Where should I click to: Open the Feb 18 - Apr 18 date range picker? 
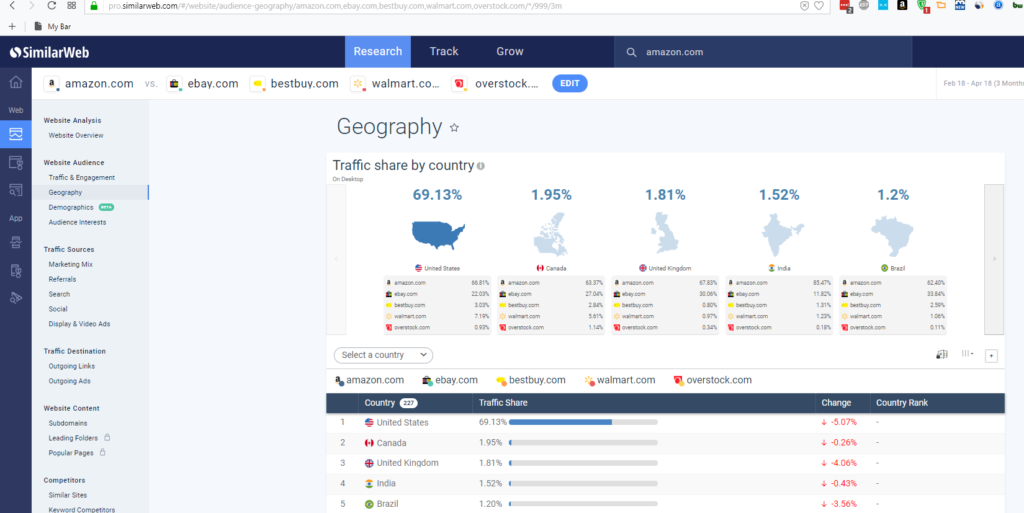click(x=980, y=84)
